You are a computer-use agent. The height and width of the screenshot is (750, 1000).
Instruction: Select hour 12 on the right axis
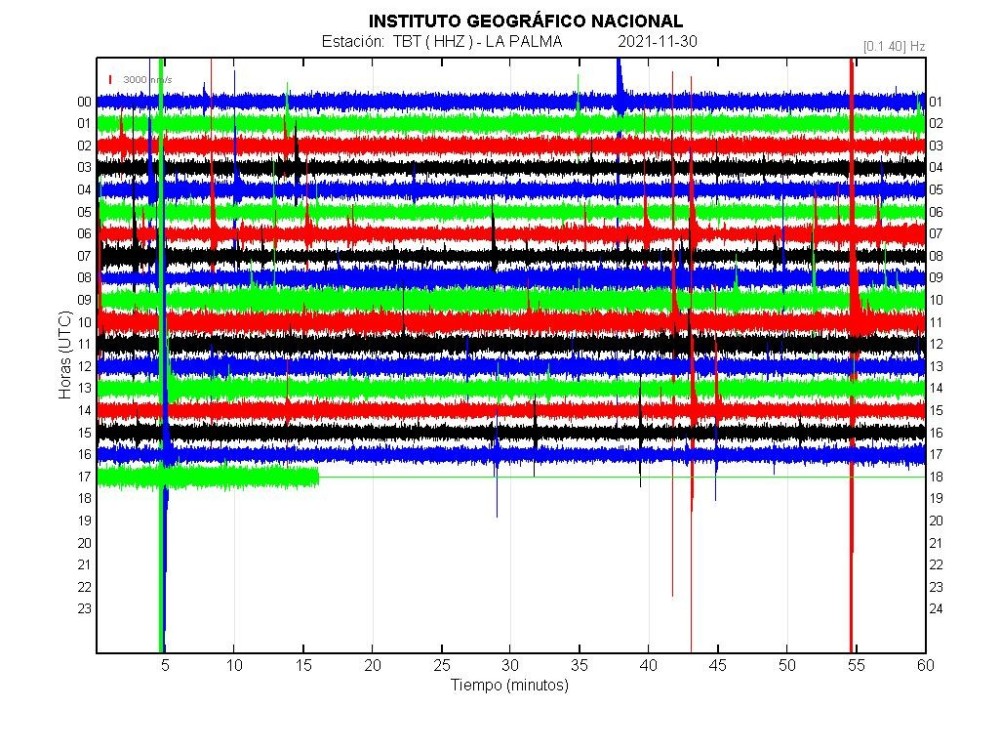(x=936, y=344)
